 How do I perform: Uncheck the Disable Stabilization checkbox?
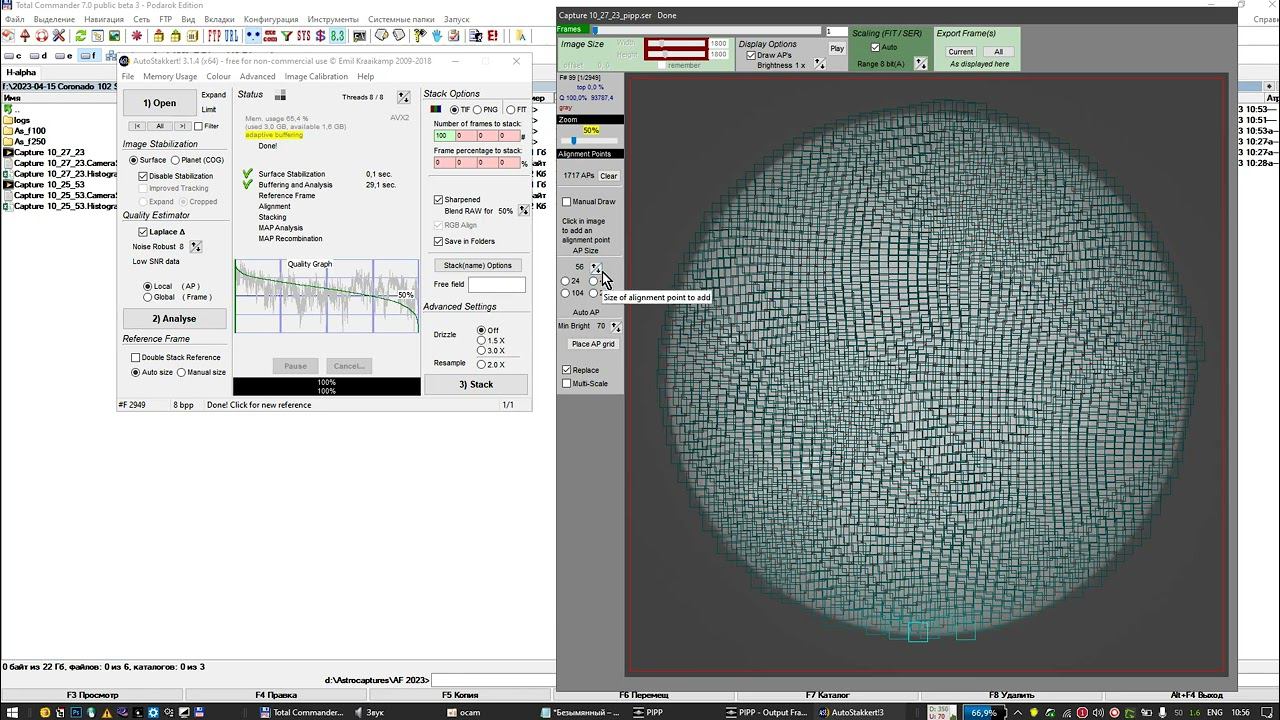tap(143, 176)
